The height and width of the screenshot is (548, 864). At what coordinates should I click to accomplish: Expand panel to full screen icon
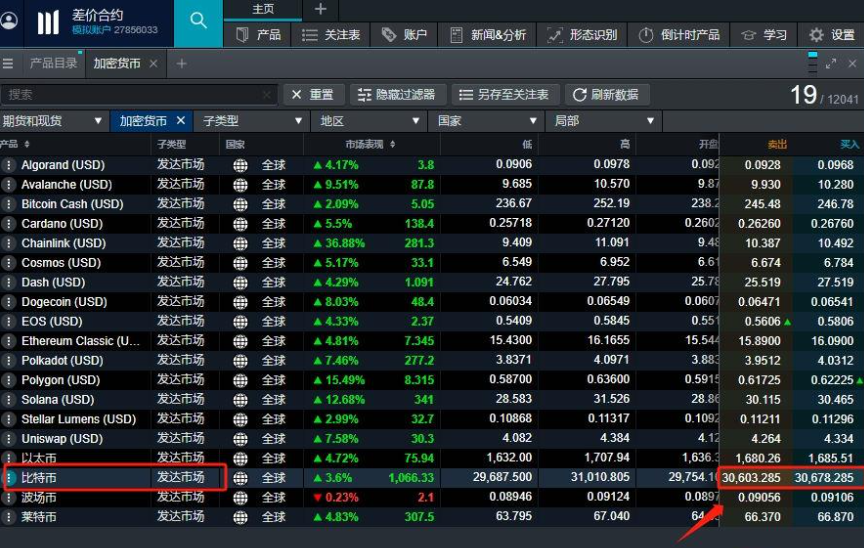[x=831, y=64]
